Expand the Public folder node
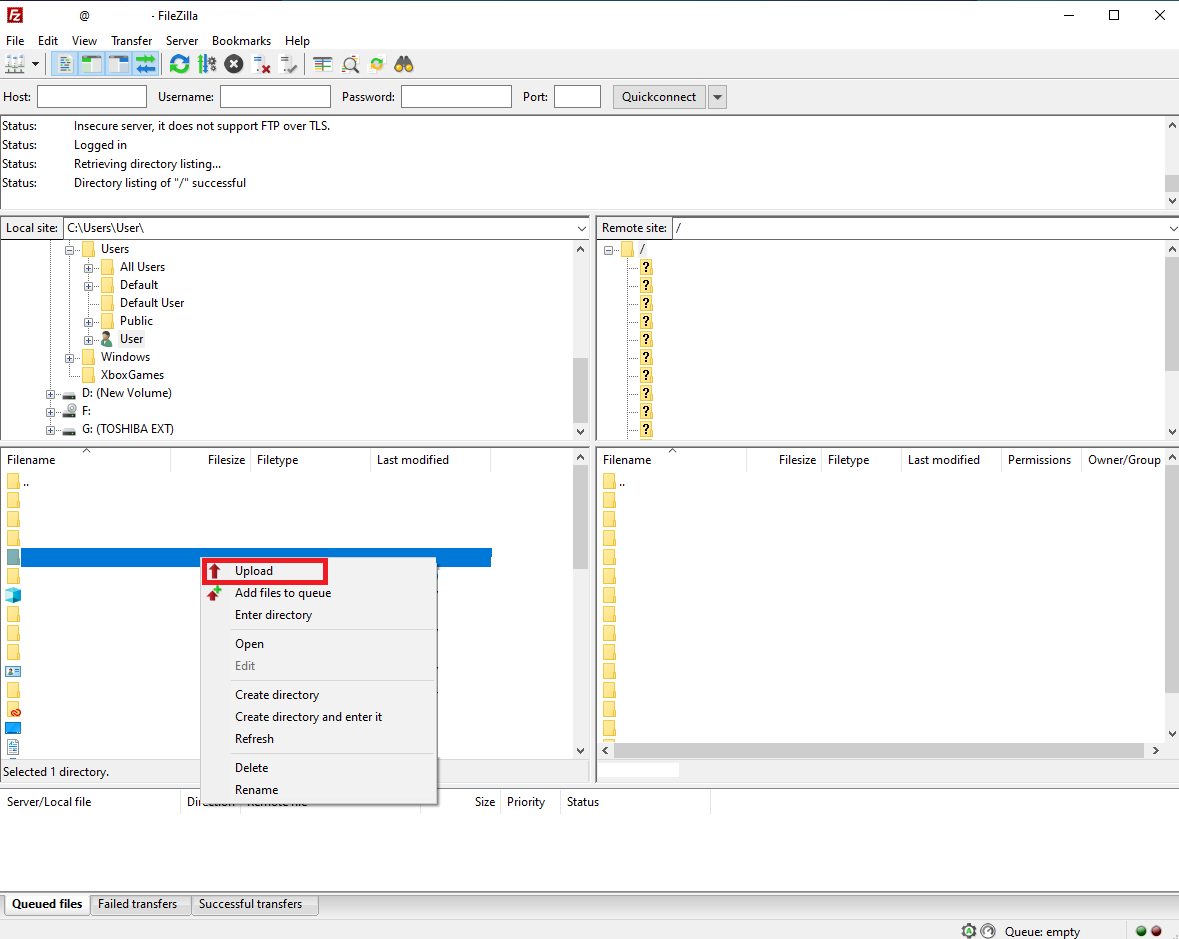 (x=88, y=323)
